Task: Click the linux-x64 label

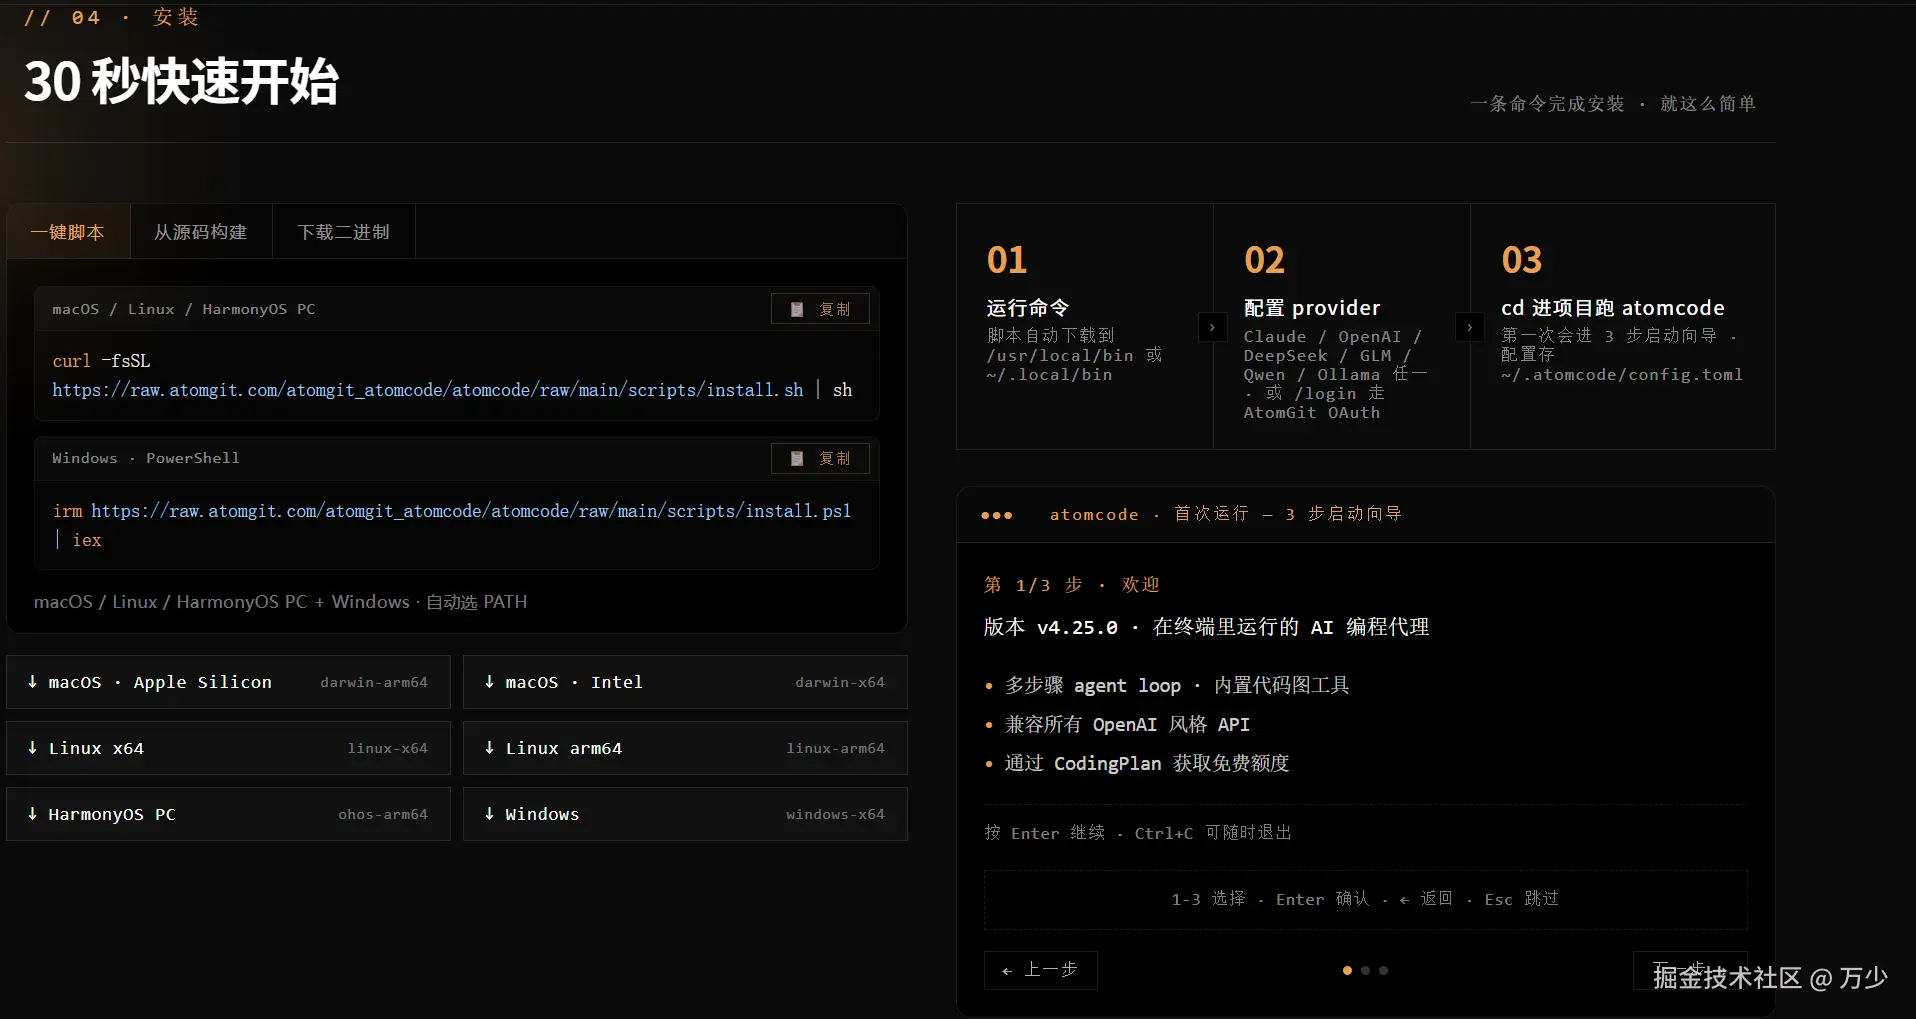Action: pos(388,748)
